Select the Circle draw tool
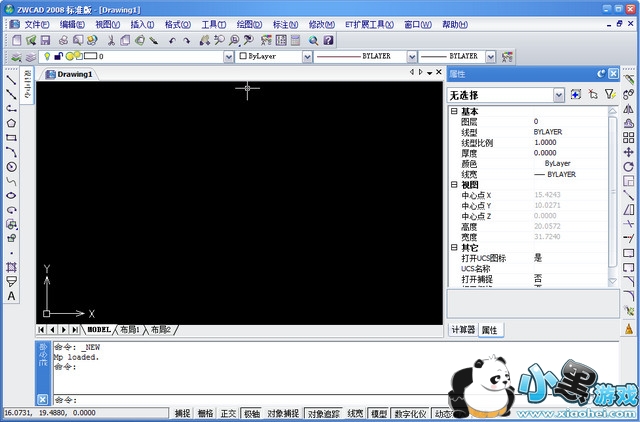640x422 pixels. [11, 166]
